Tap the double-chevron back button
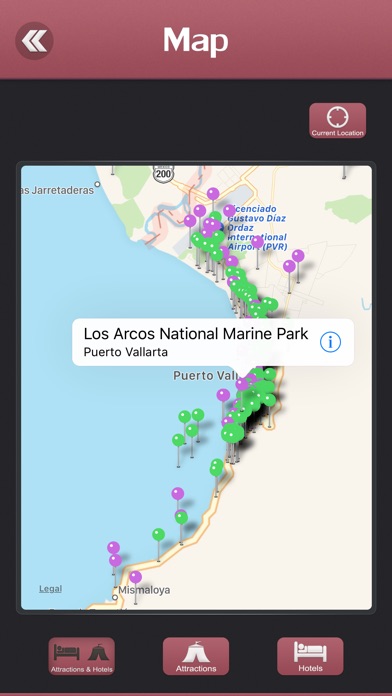 pyautogui.click(x=34, y=41)
